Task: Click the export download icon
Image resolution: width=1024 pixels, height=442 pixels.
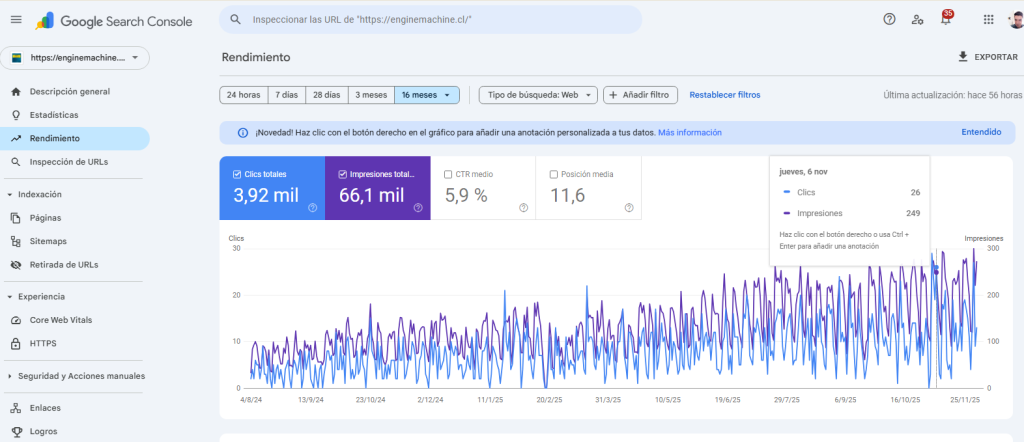Action: pos(963,57)
